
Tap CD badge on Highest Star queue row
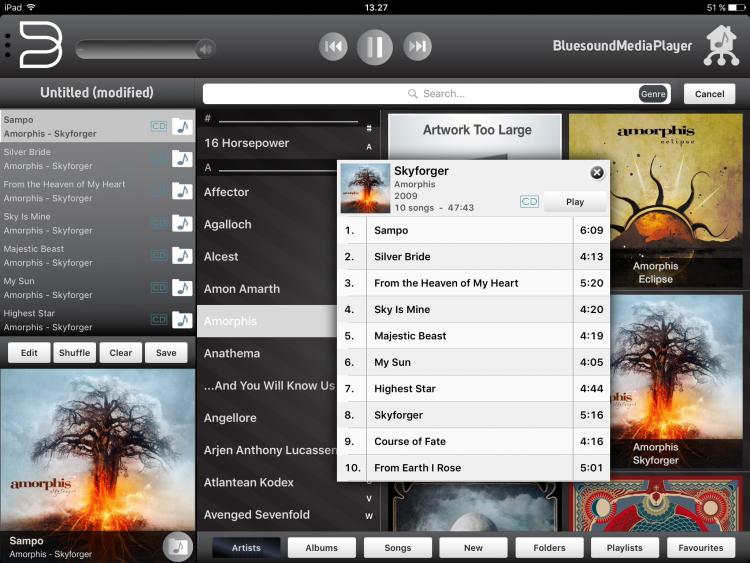159,320
